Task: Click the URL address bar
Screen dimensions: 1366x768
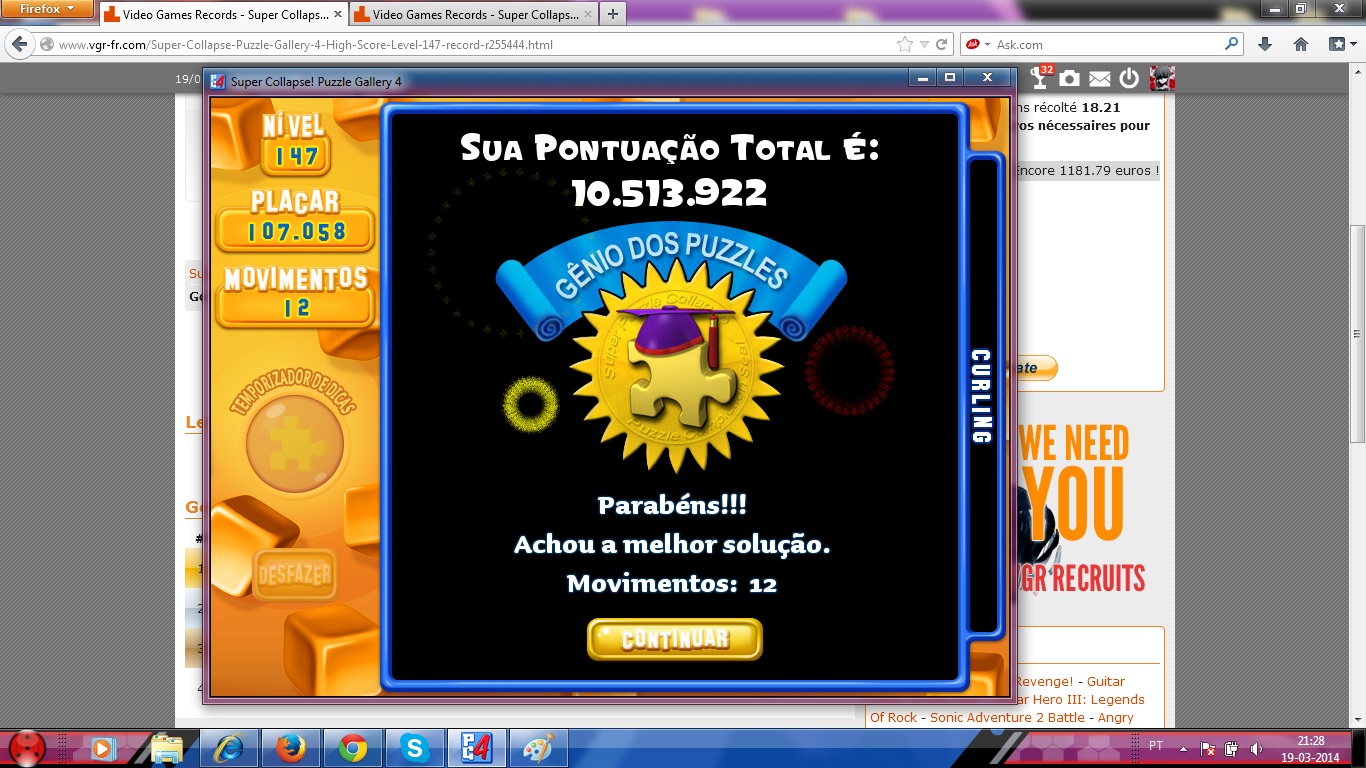Action: pyautogui.click(x=470, y=45)
